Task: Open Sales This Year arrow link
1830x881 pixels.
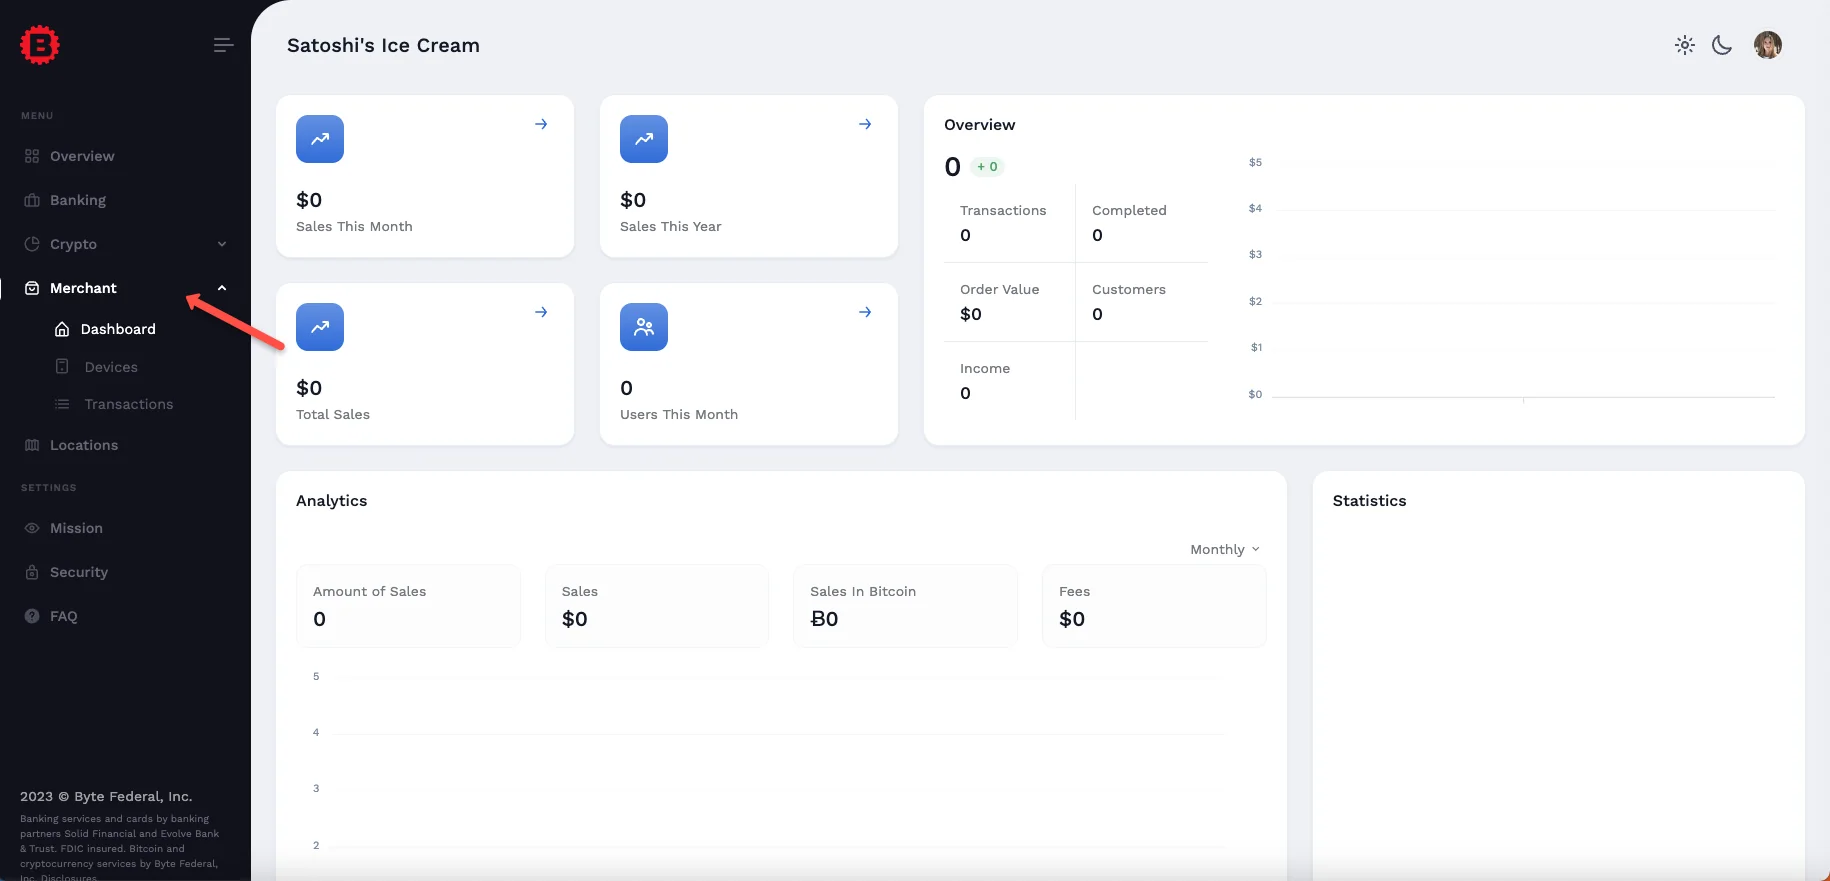Action: pyautogui.click(x=865, y=124)
